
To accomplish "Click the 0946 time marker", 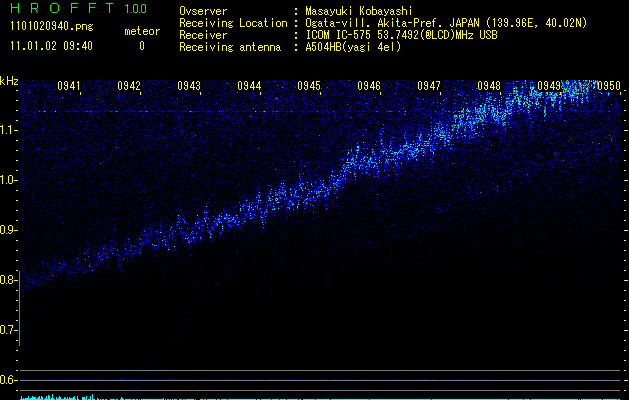I will pyautogui.click(x=369, y=85).
